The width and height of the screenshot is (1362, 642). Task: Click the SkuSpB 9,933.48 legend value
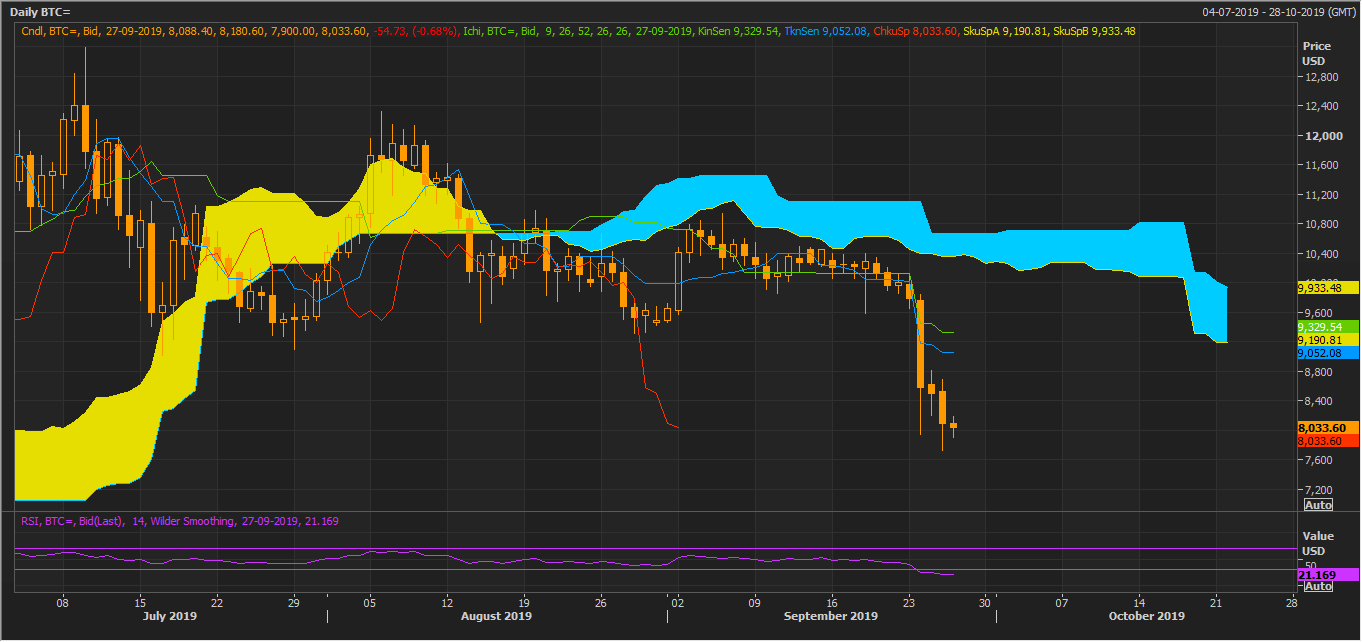1094,31
